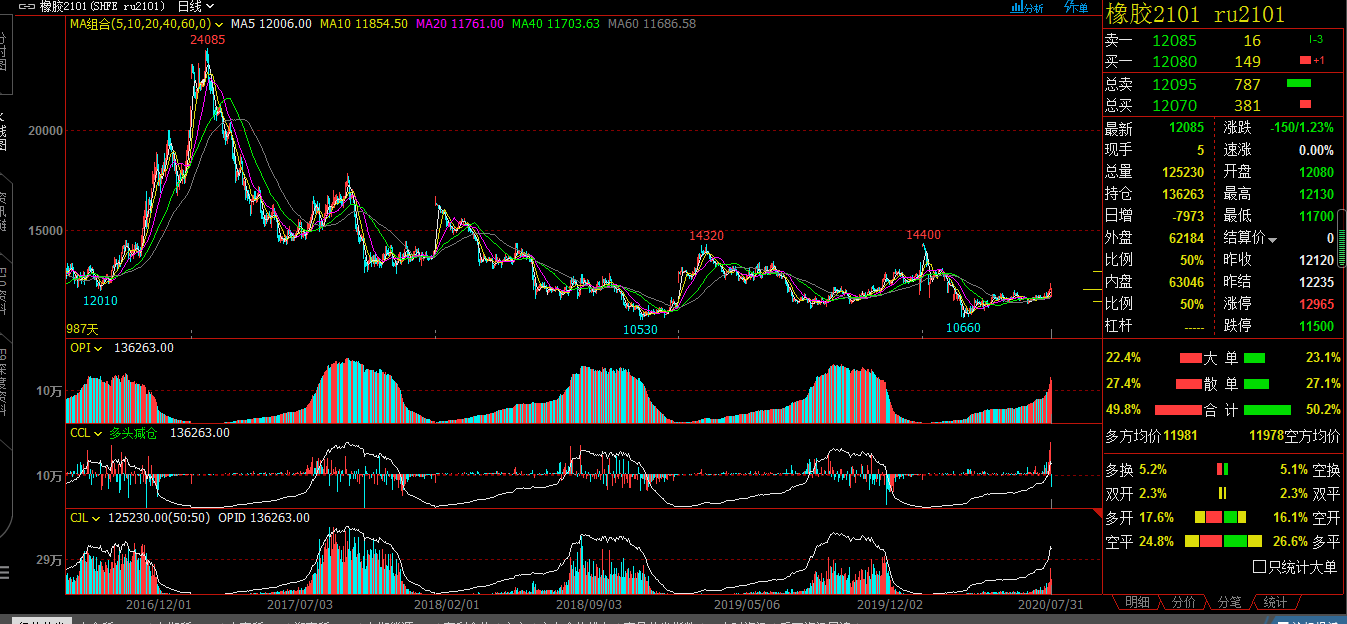
Task: Switch to the 统计 tab
Action: point(1275,602)
